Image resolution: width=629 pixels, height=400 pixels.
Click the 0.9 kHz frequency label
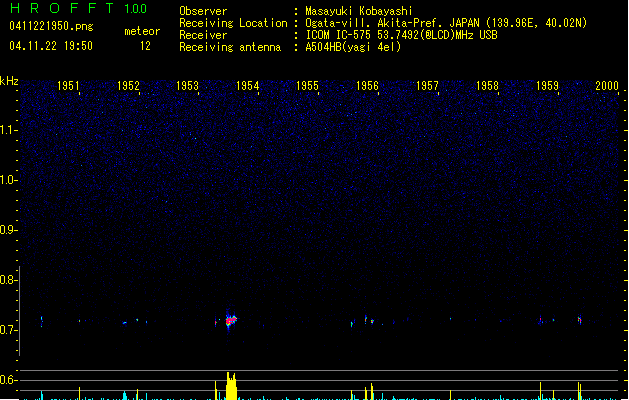(9, 230)
